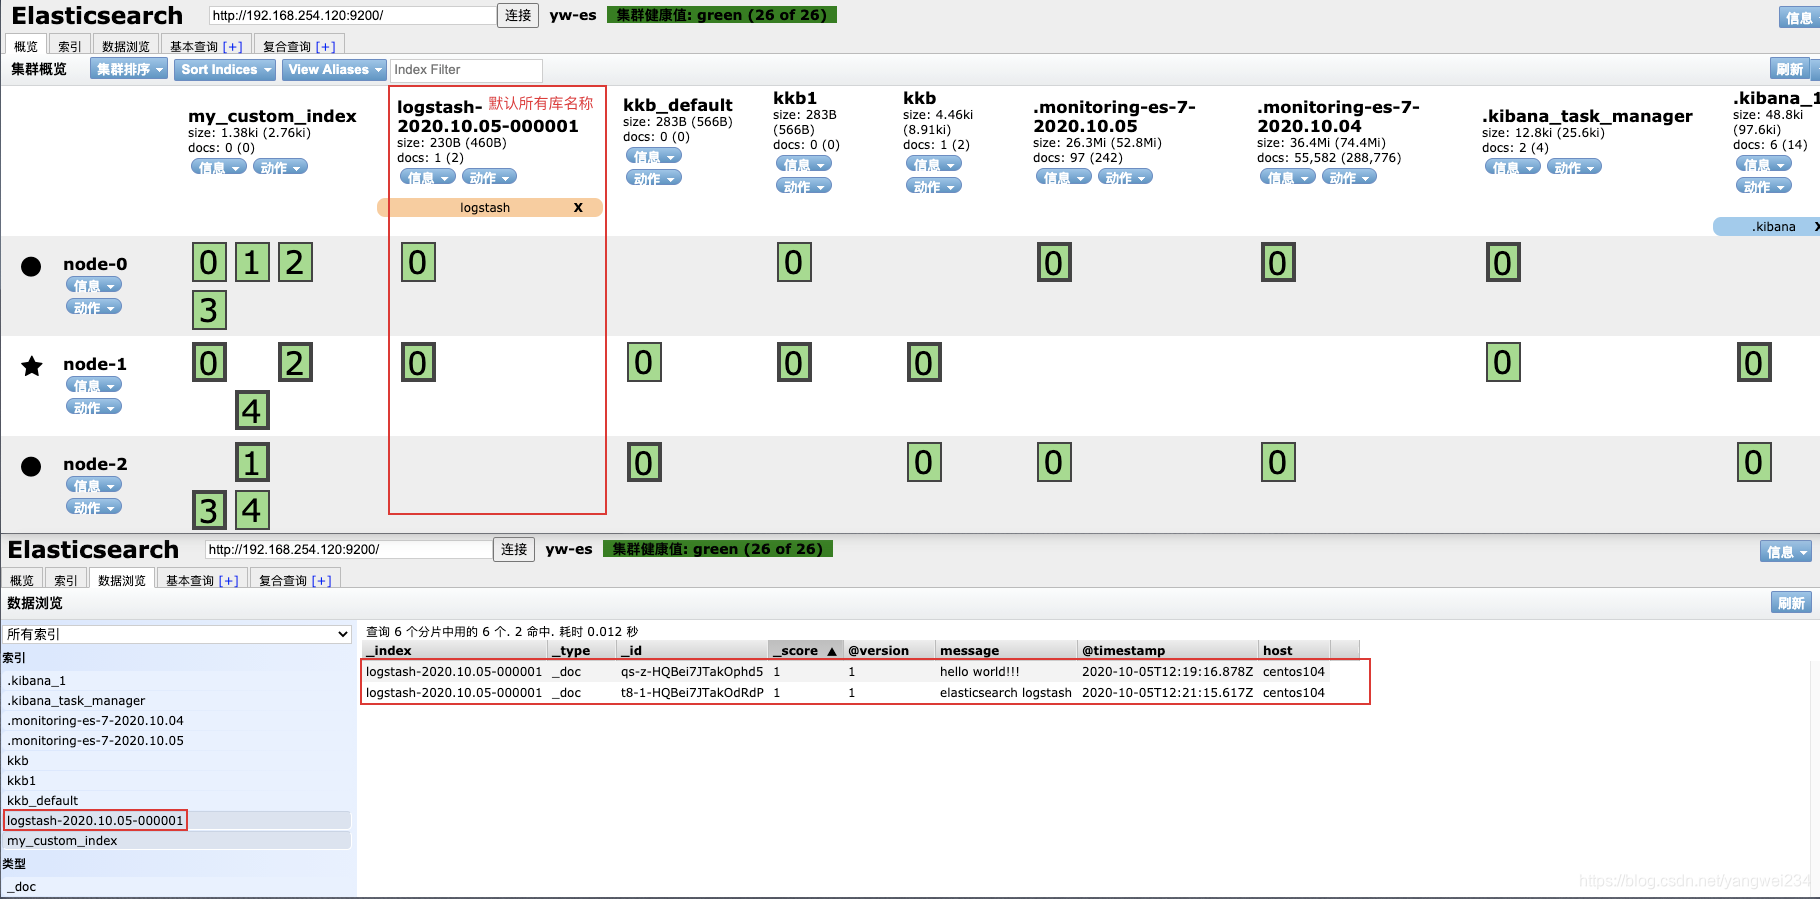Open 动作 dropdown for node-0
Screen dimensions: 1820x899
click(x=94, y=307)
